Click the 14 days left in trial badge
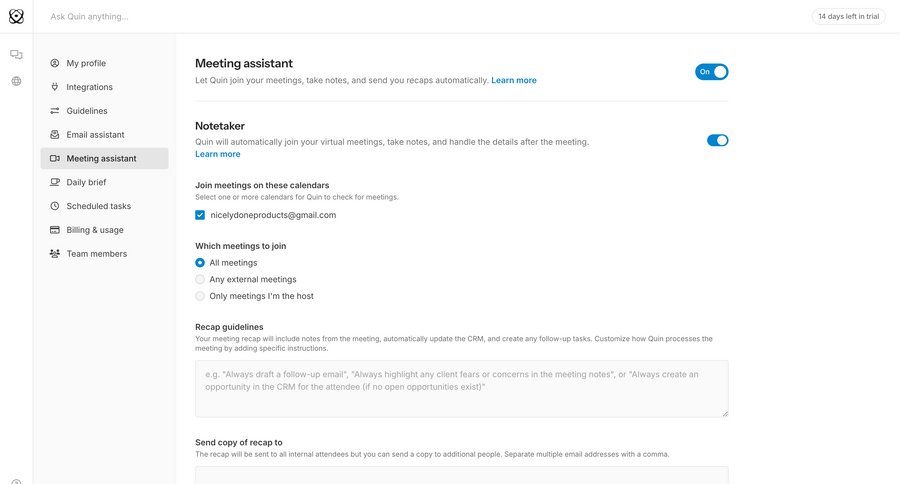The height and width of the screenshot is (484, 900). [x=848, y=16]
